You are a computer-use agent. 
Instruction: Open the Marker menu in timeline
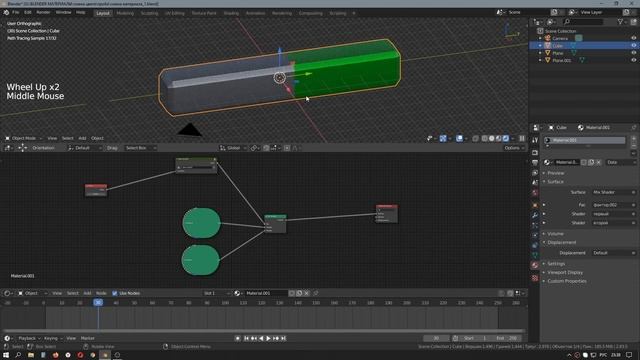(x=87, y=338)
